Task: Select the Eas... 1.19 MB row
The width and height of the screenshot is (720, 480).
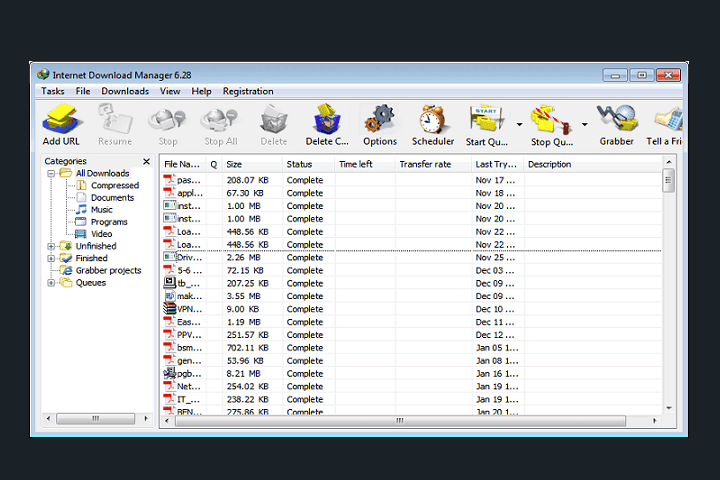Action: coord(411,322)
